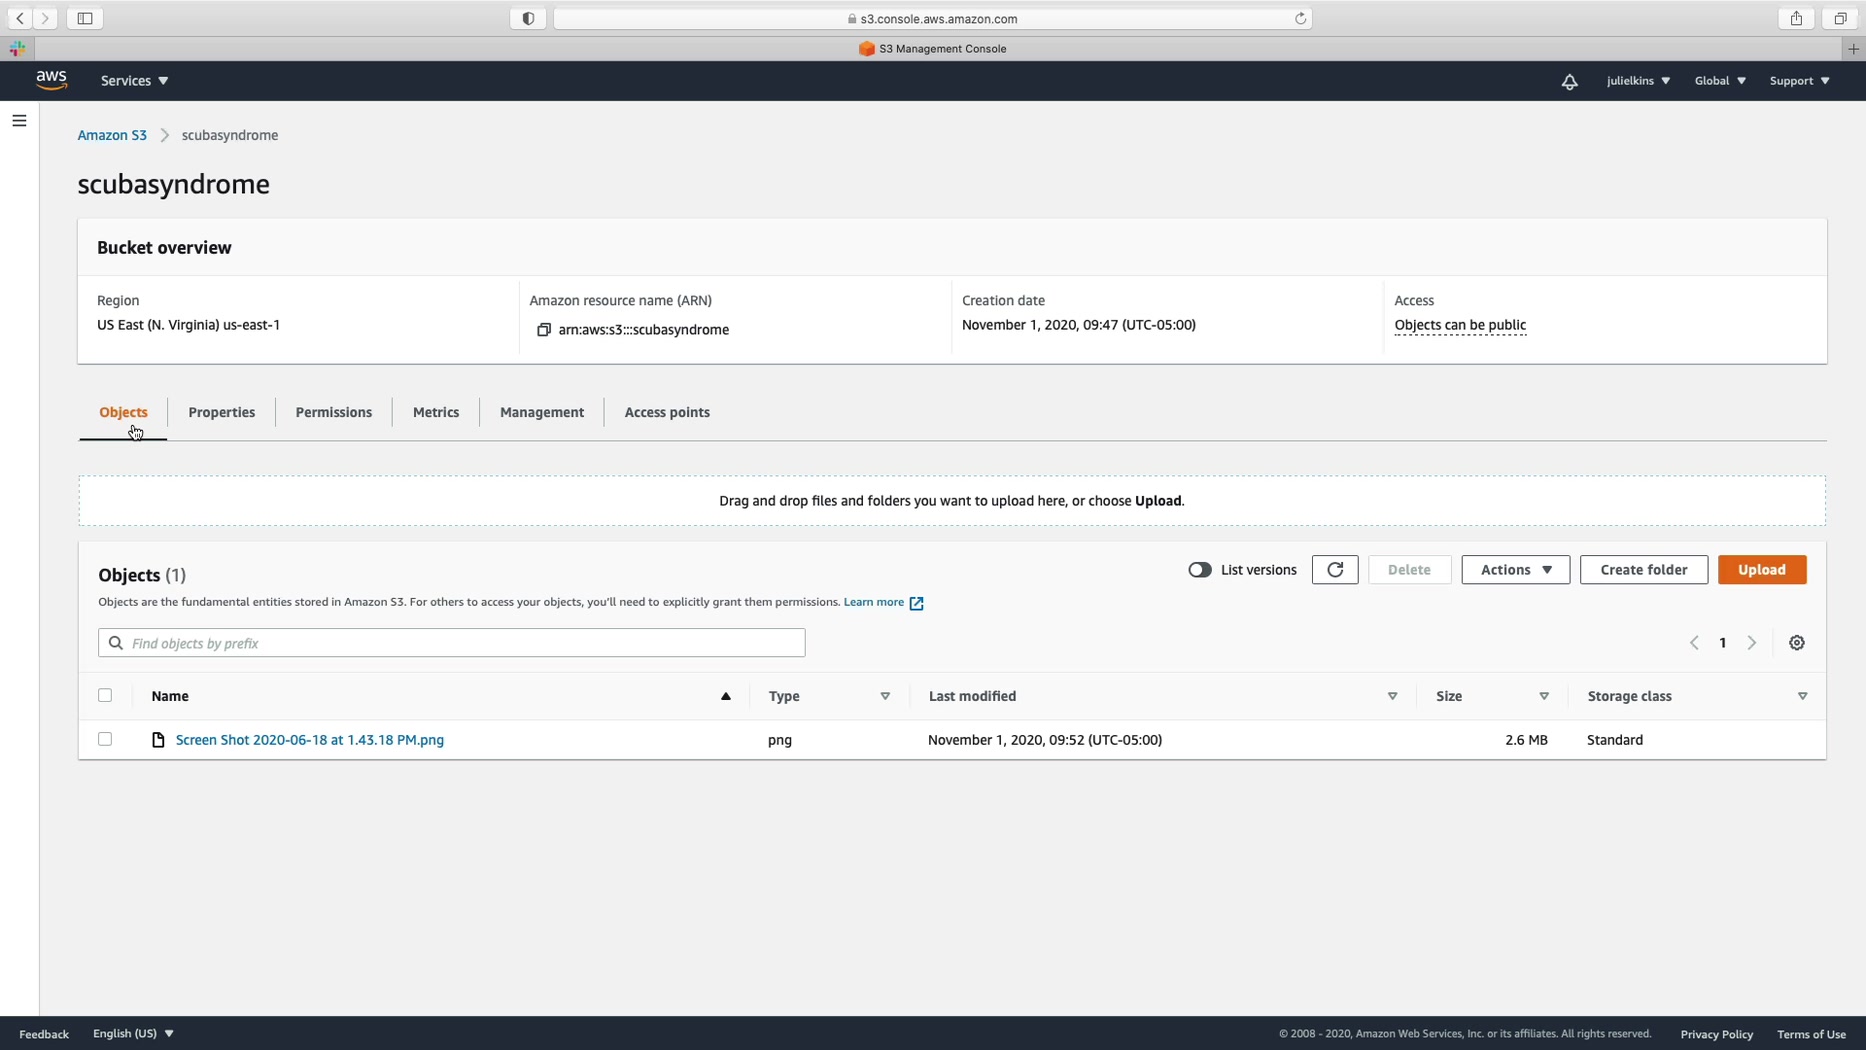The height and width of the screenshot is (1050, 1866).
Task: Click the external link icon after Learn more
Action: 916,603
